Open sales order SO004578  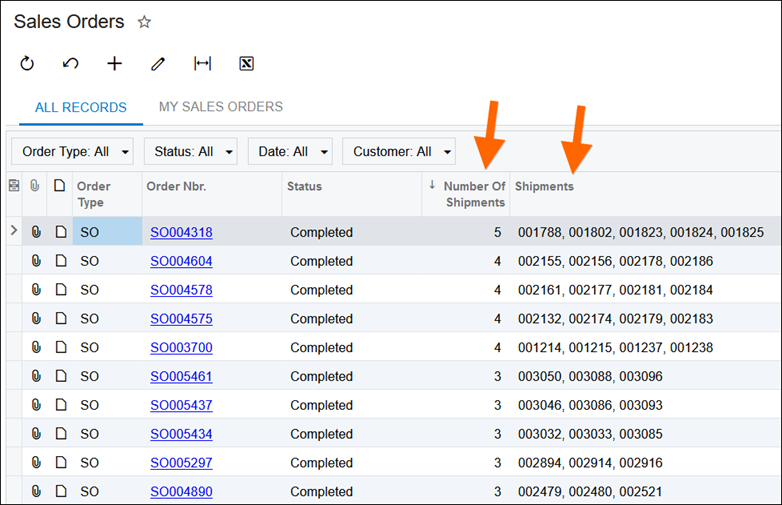[182, 290]
